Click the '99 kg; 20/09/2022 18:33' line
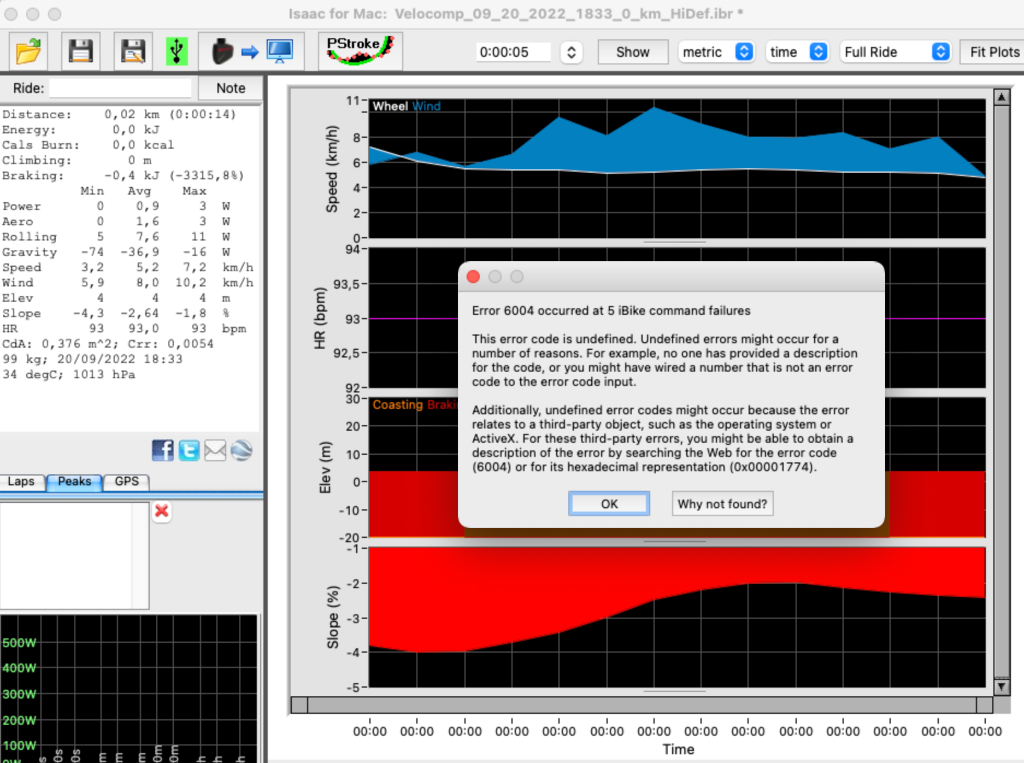1024x763 pixels. coord(92,359)
